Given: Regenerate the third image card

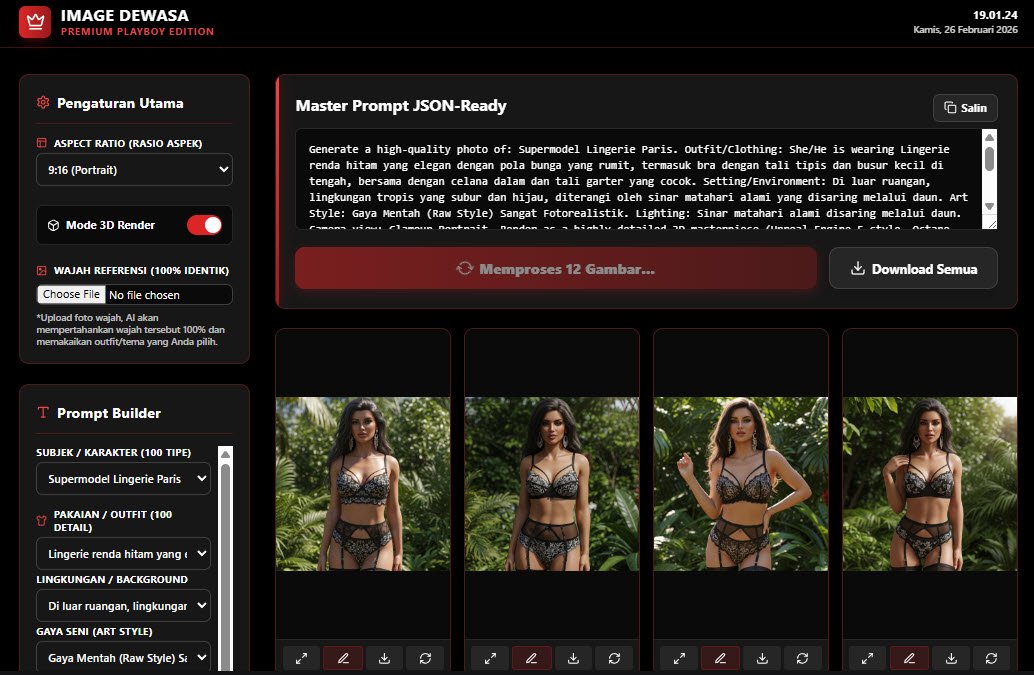Looking at the screenshot, I should 803,658.
